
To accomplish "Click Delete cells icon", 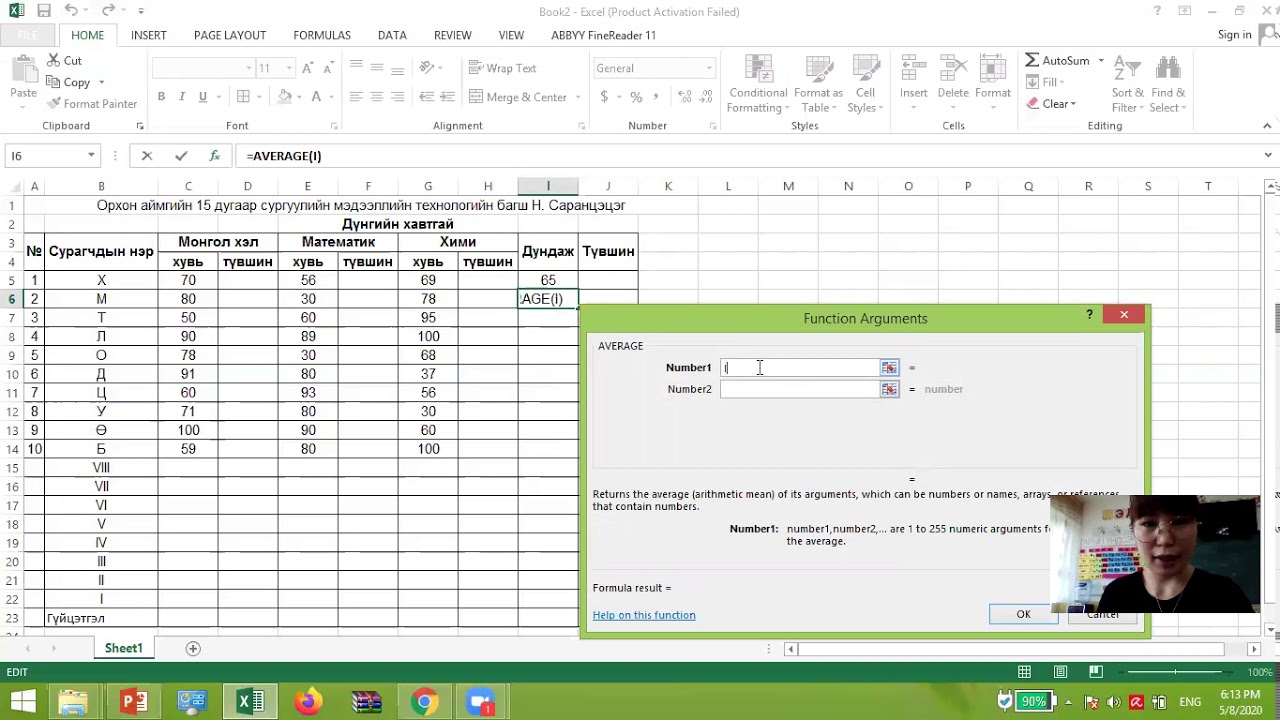I will coord(953,69).
